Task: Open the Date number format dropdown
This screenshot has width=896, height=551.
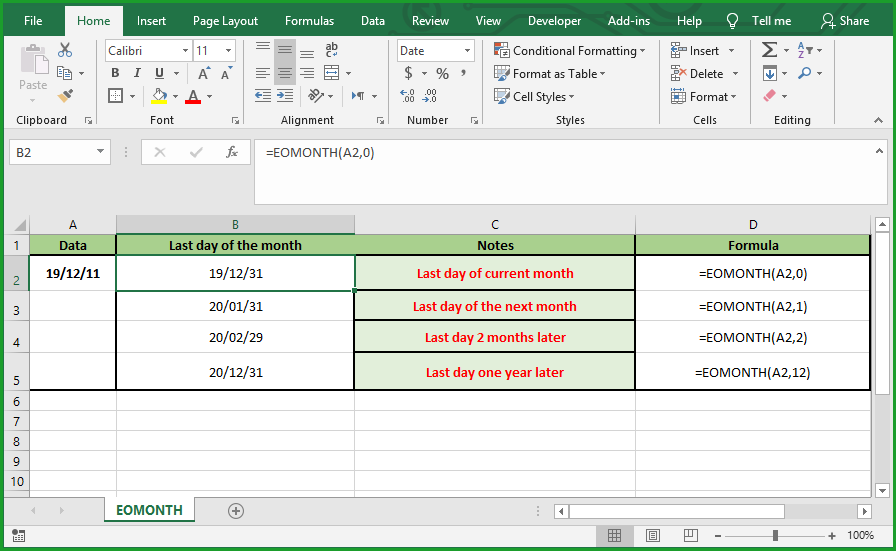Action: point(467,50)
